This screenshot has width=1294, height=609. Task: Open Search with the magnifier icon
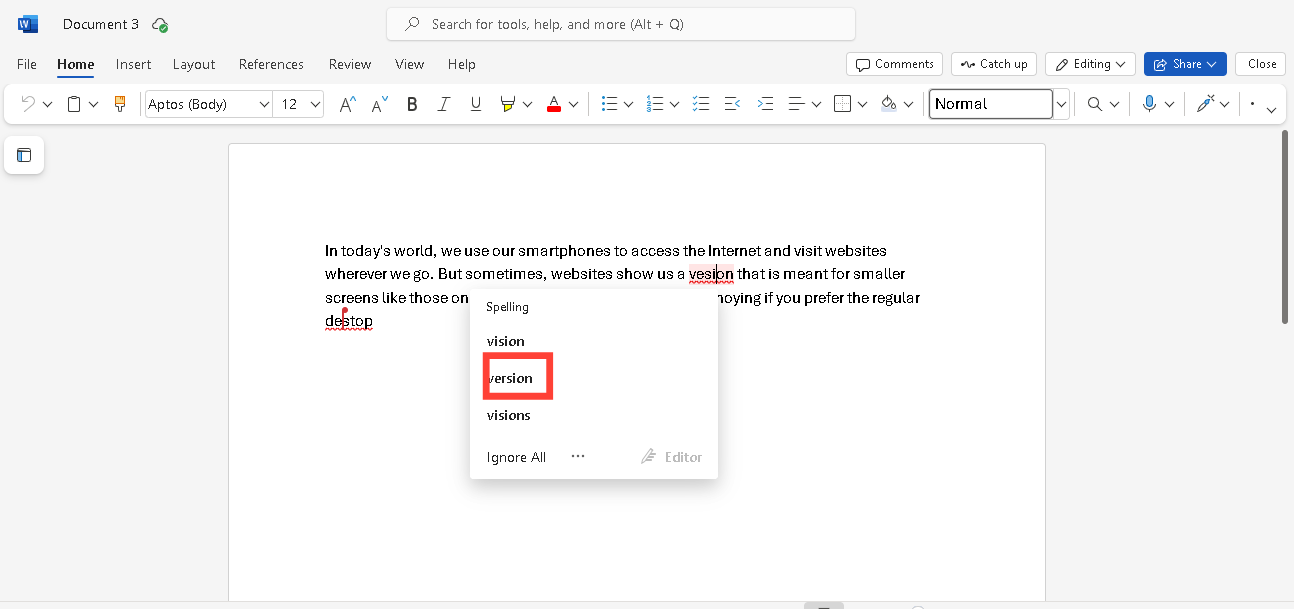[1095, 103]
